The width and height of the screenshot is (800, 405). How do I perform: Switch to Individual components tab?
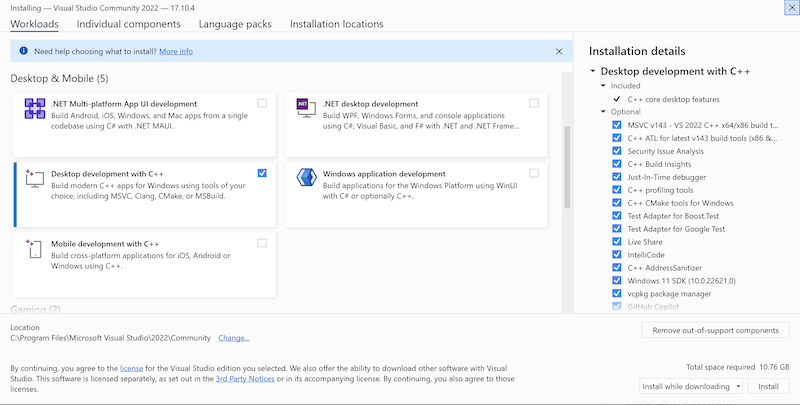click(129, 24)
